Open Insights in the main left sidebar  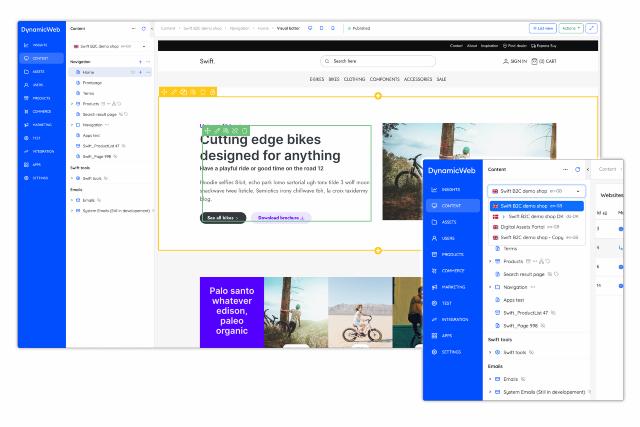[x=41, y=45]
